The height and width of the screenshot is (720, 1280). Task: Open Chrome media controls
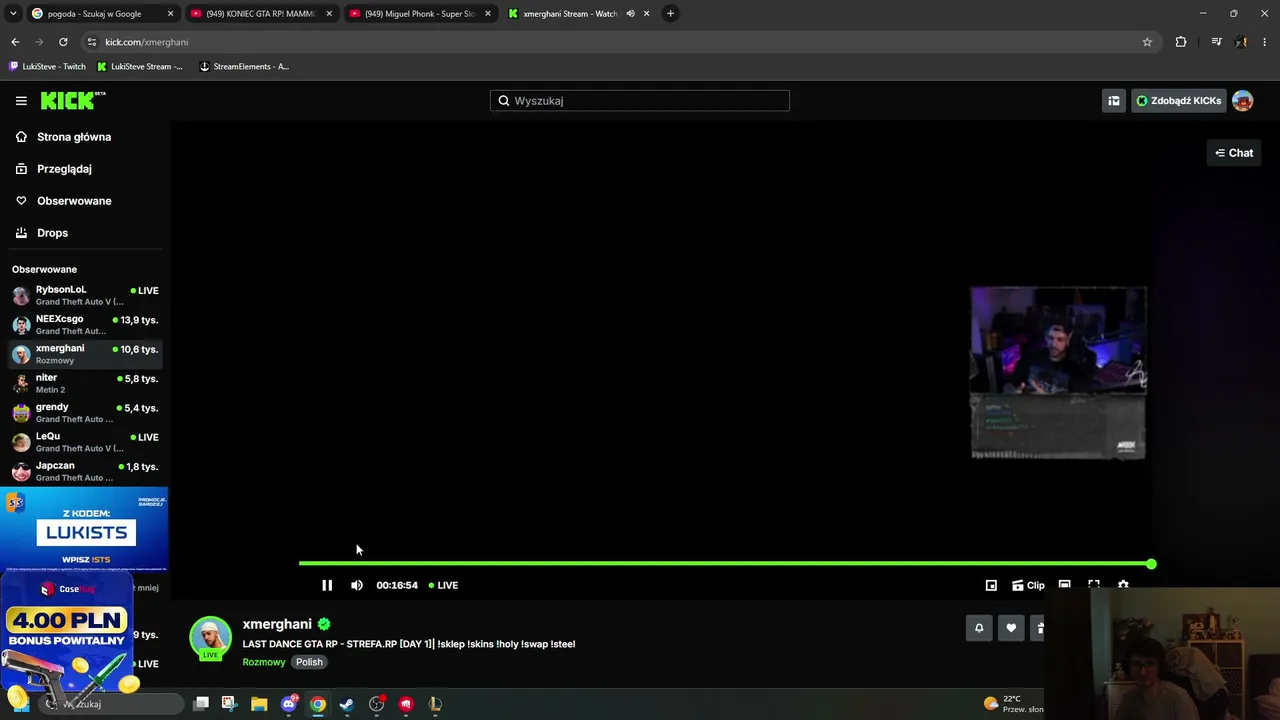click(x=1216, y=42)
